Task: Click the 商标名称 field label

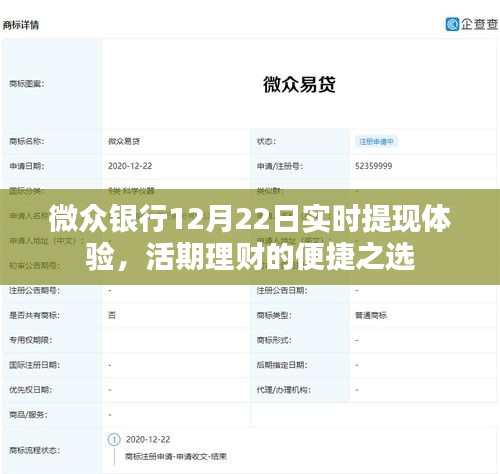Action: click(27, 141)
